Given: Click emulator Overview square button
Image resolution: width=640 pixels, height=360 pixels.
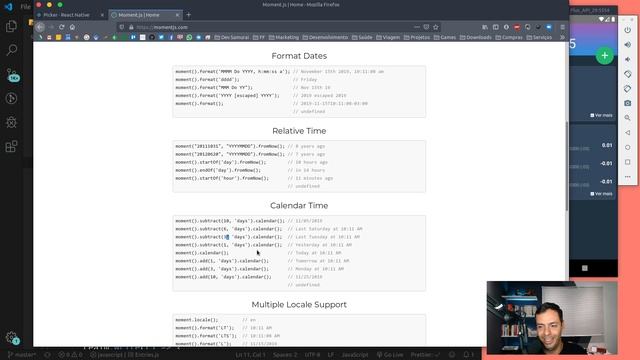Looking at the screenshot, I should click(628, 162).
